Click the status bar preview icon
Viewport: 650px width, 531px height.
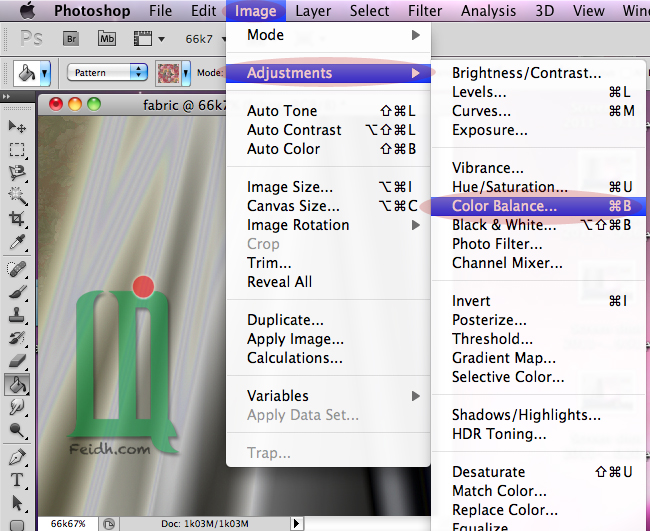(109, 524)
